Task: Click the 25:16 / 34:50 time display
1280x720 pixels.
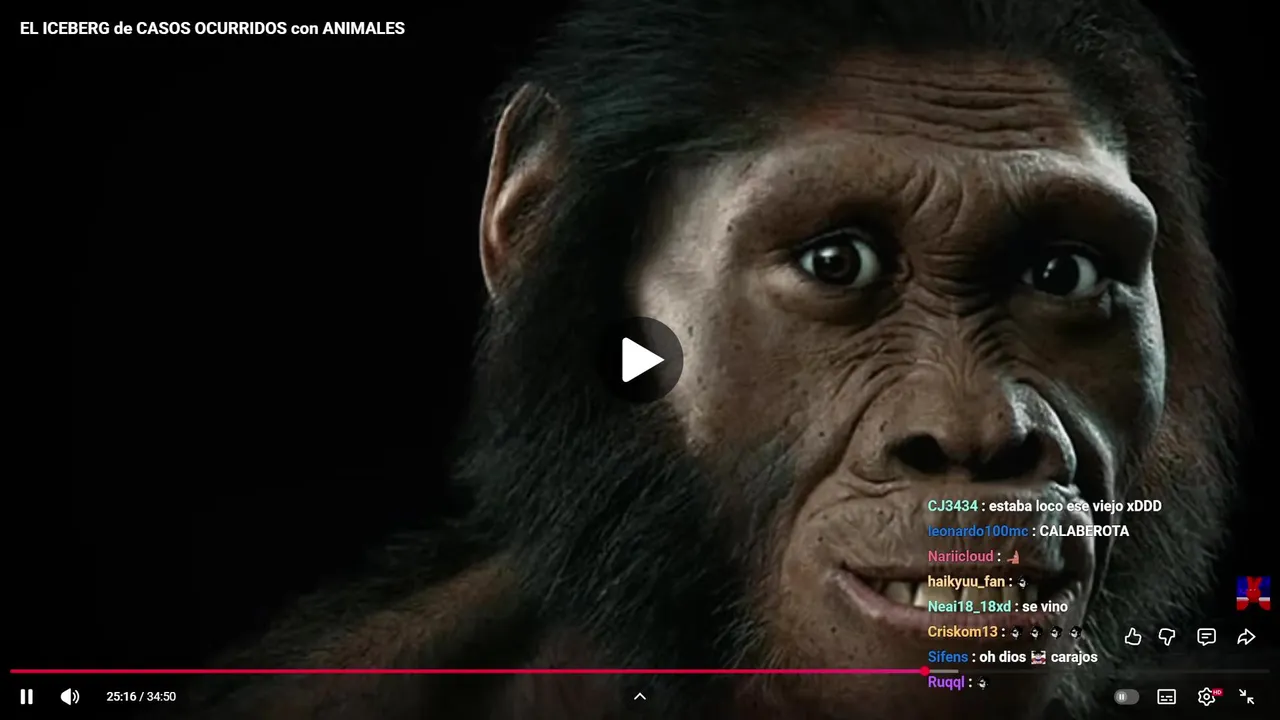Action: click(141, 697)
